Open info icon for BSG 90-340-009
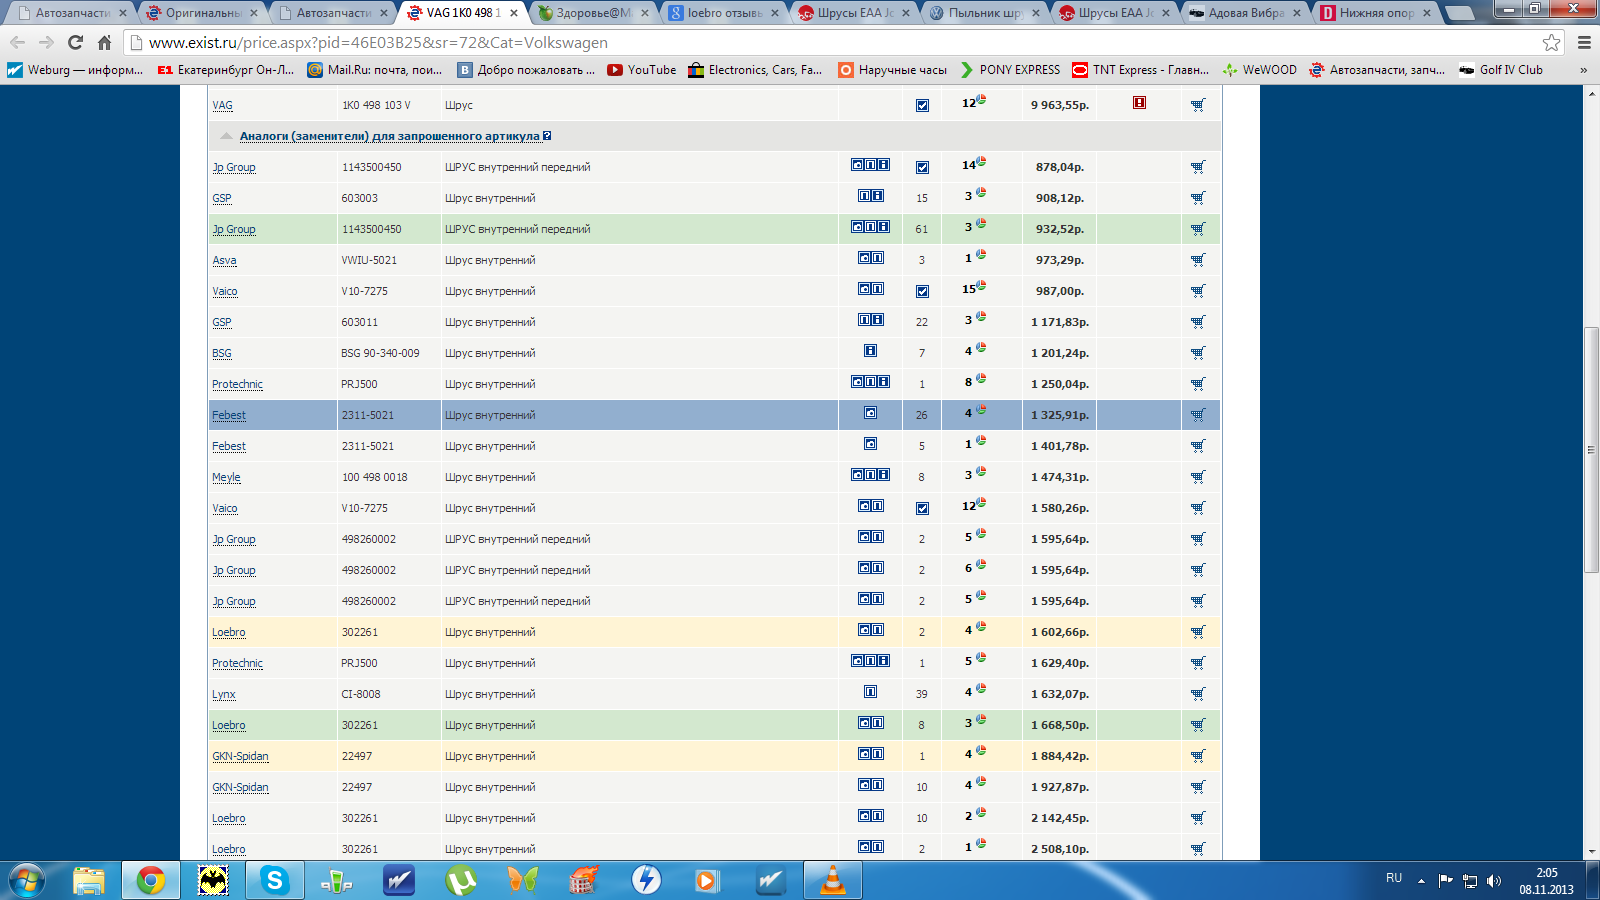 point(870,351)
